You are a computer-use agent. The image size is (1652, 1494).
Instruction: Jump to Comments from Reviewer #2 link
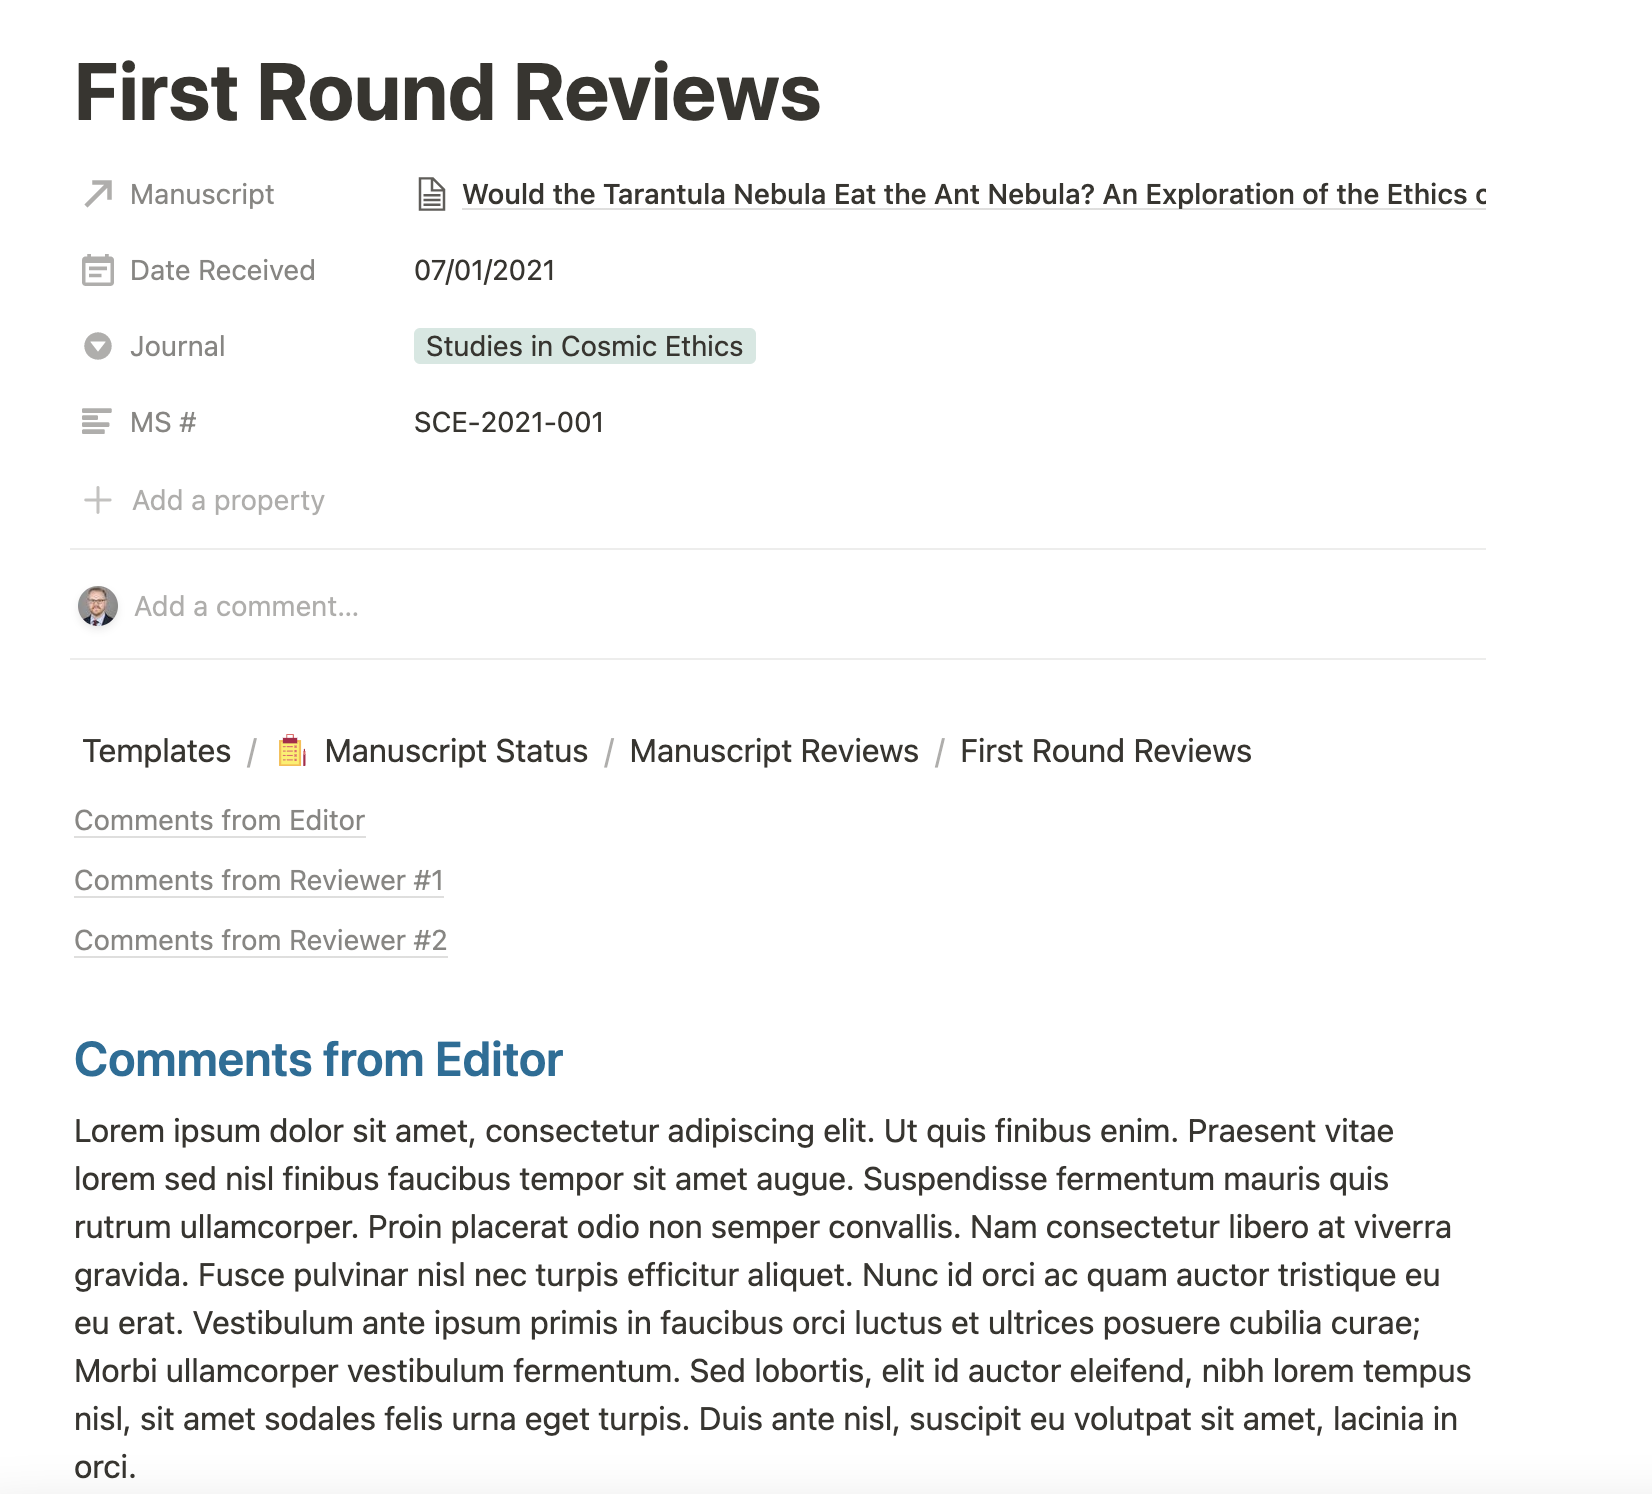click(x=261, y=941)
